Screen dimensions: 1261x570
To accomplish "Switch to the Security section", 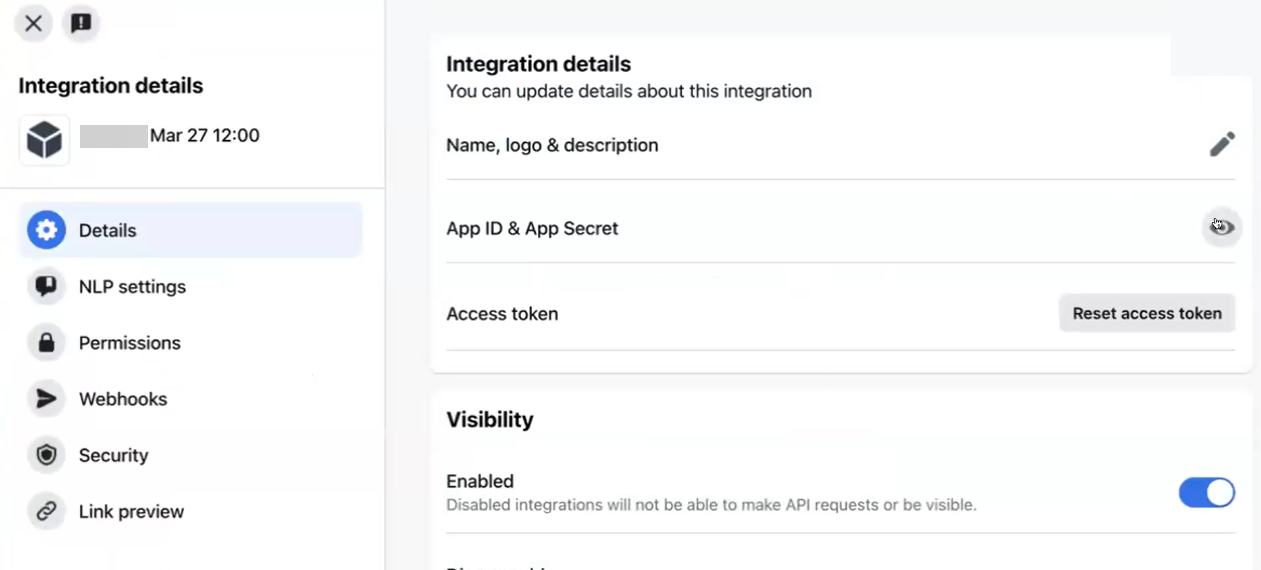I will click(113, 455).
